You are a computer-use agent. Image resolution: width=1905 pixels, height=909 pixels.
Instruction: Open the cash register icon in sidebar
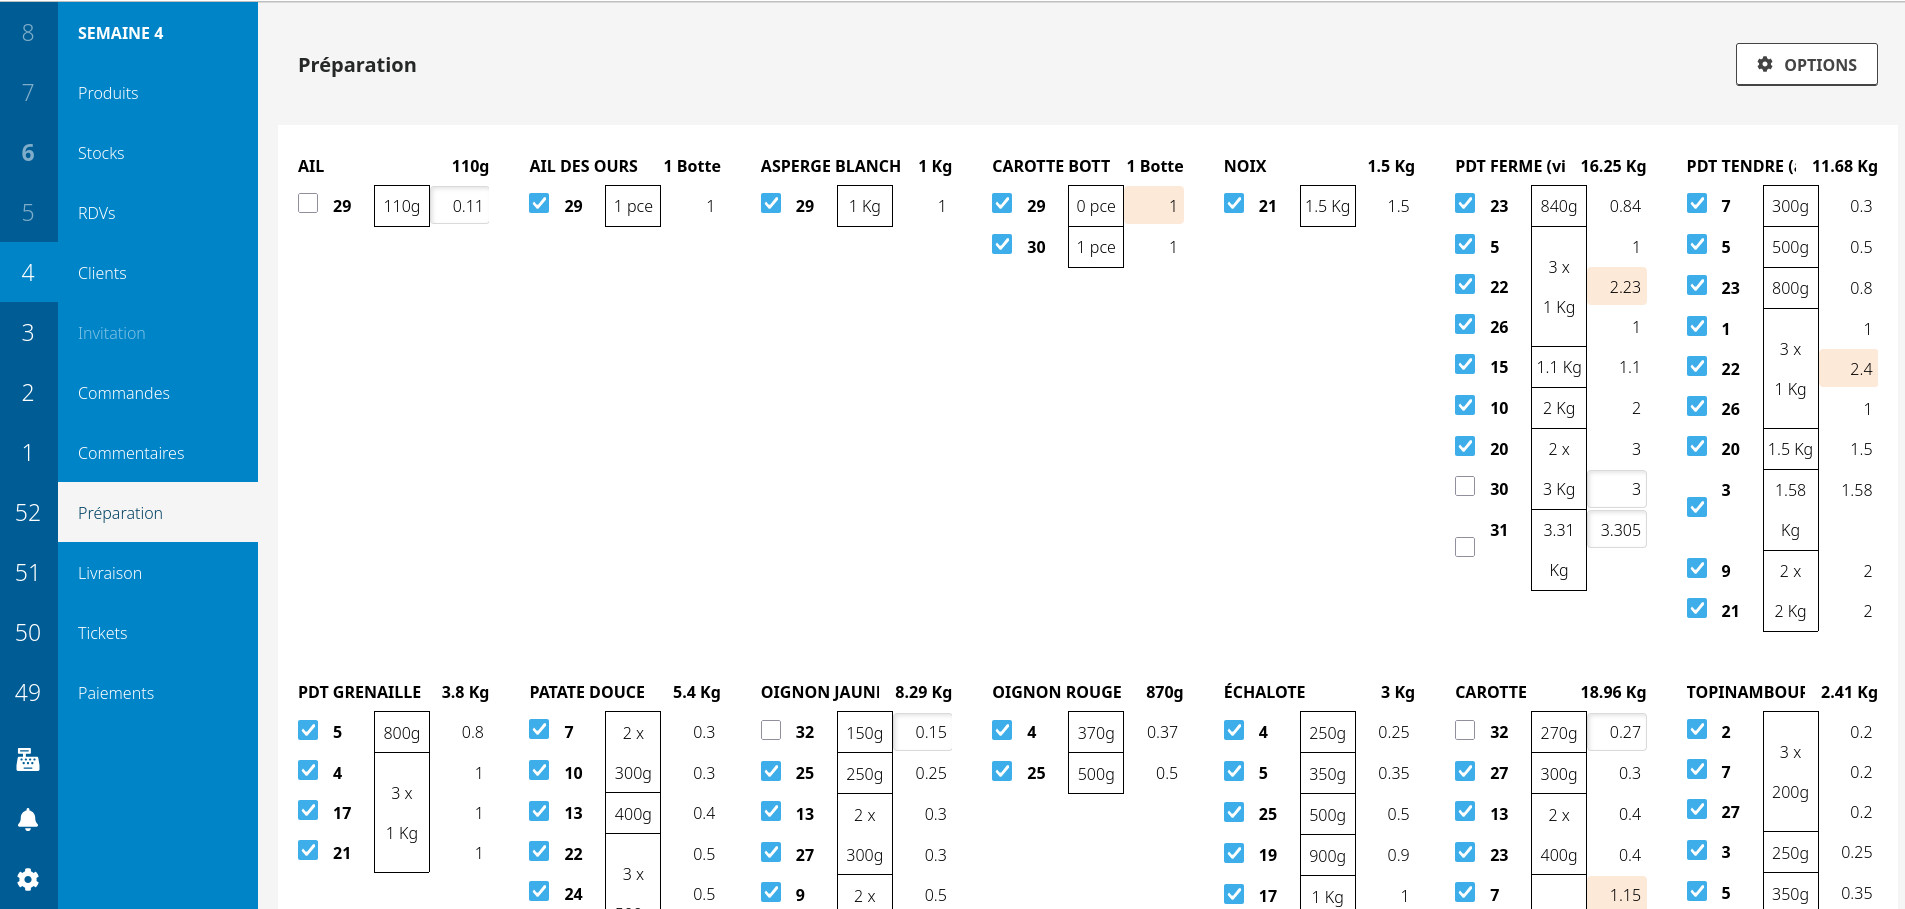[28, 760]
